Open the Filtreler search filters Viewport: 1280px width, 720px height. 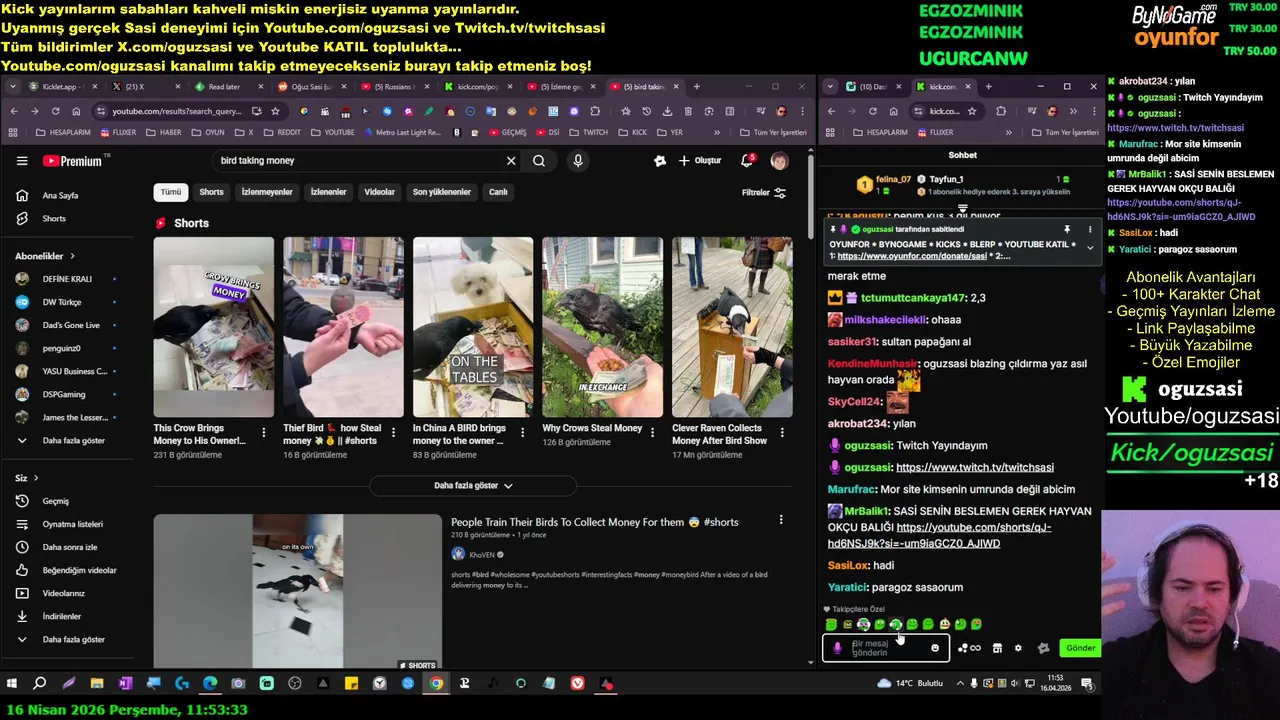764,193
